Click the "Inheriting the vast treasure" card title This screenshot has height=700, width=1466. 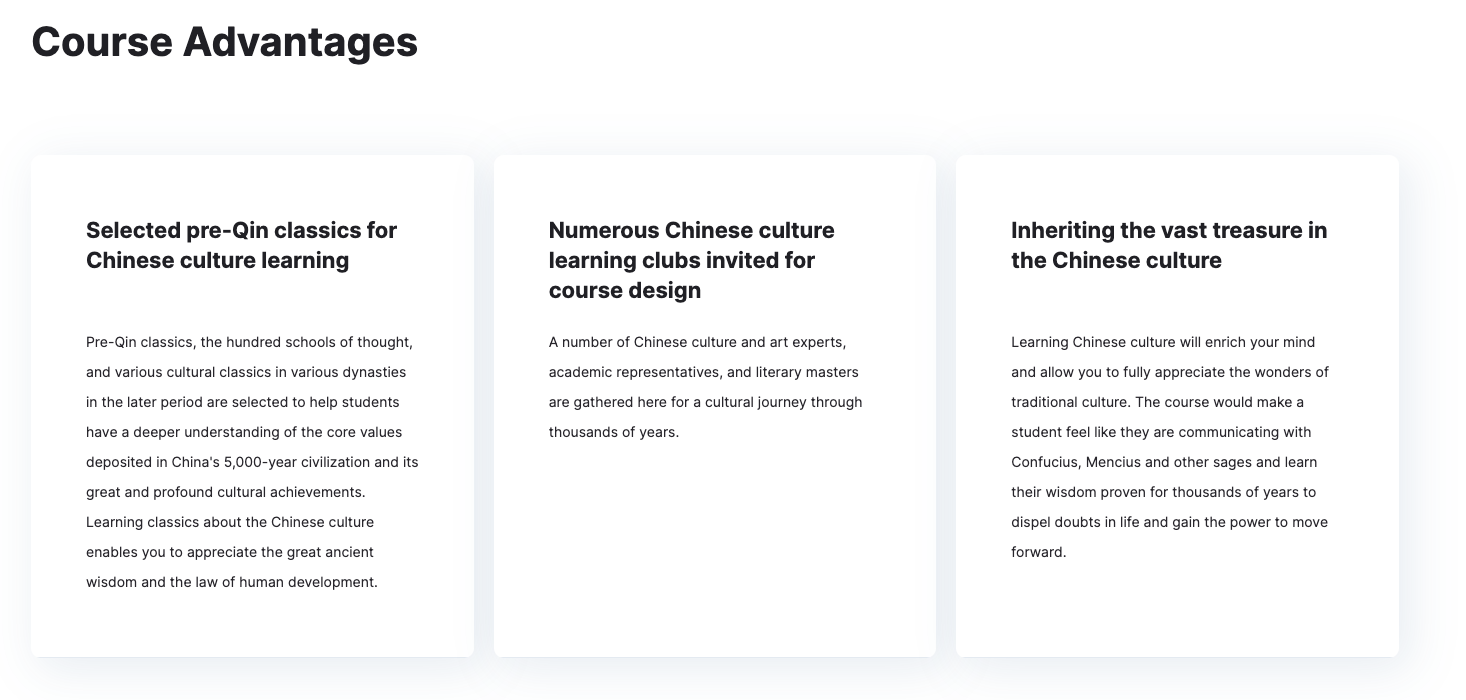click(x=1168, y=245)
